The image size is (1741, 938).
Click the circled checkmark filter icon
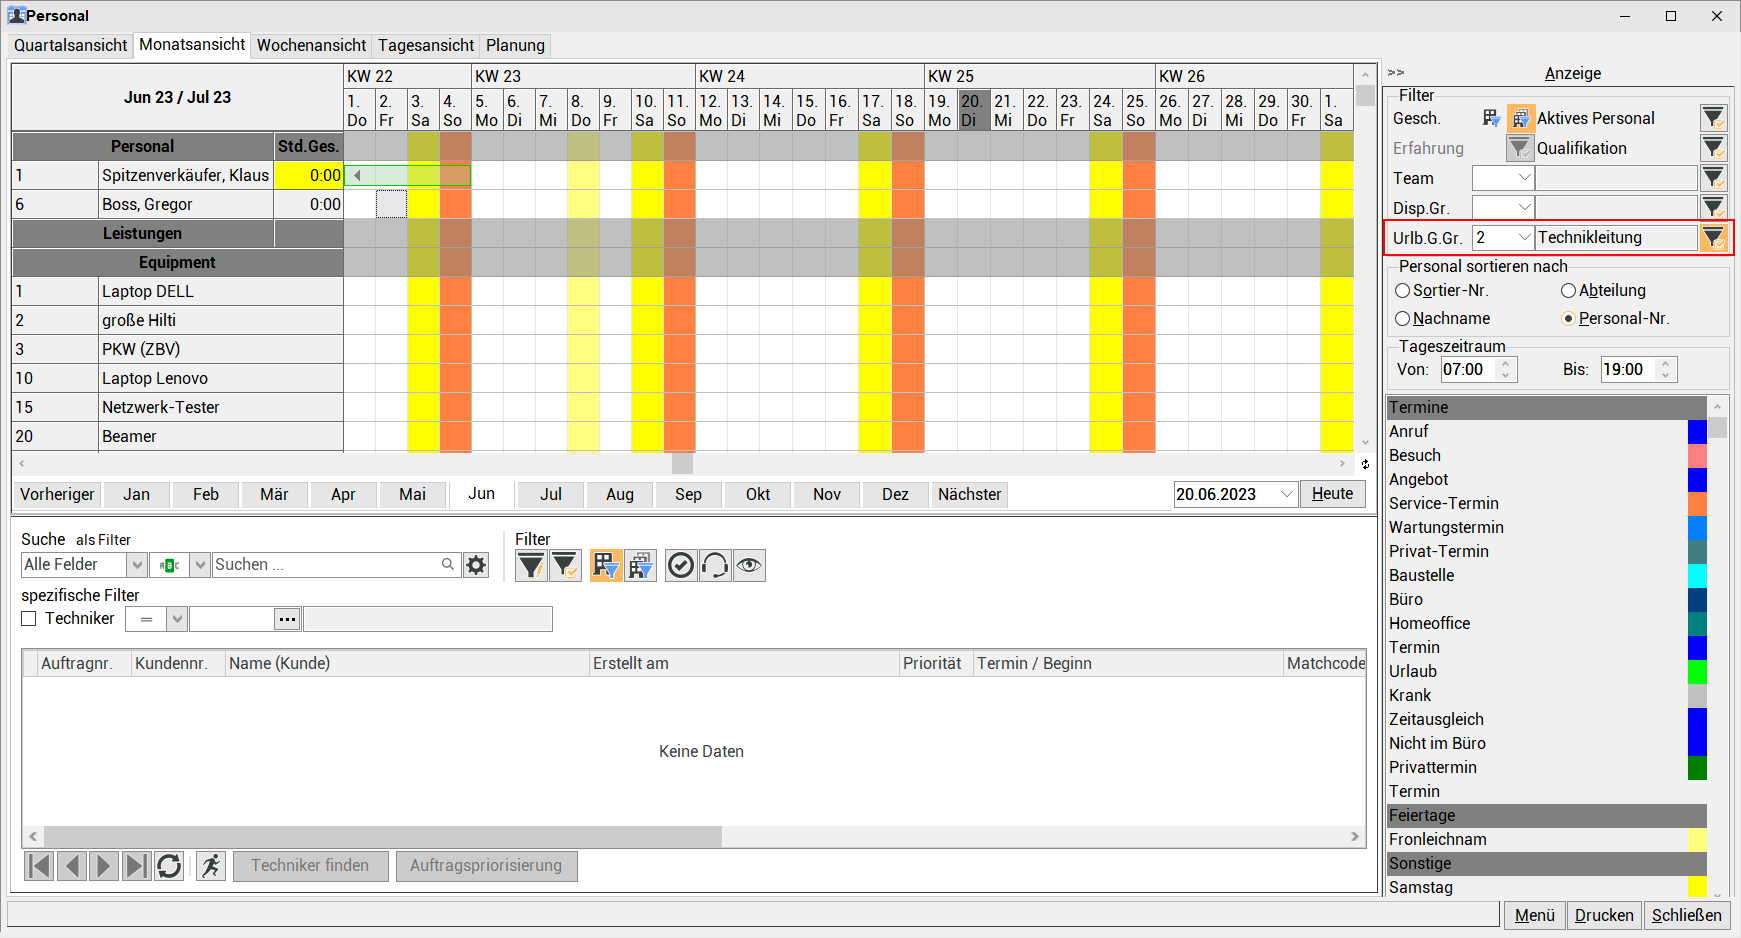click(681, 566)
